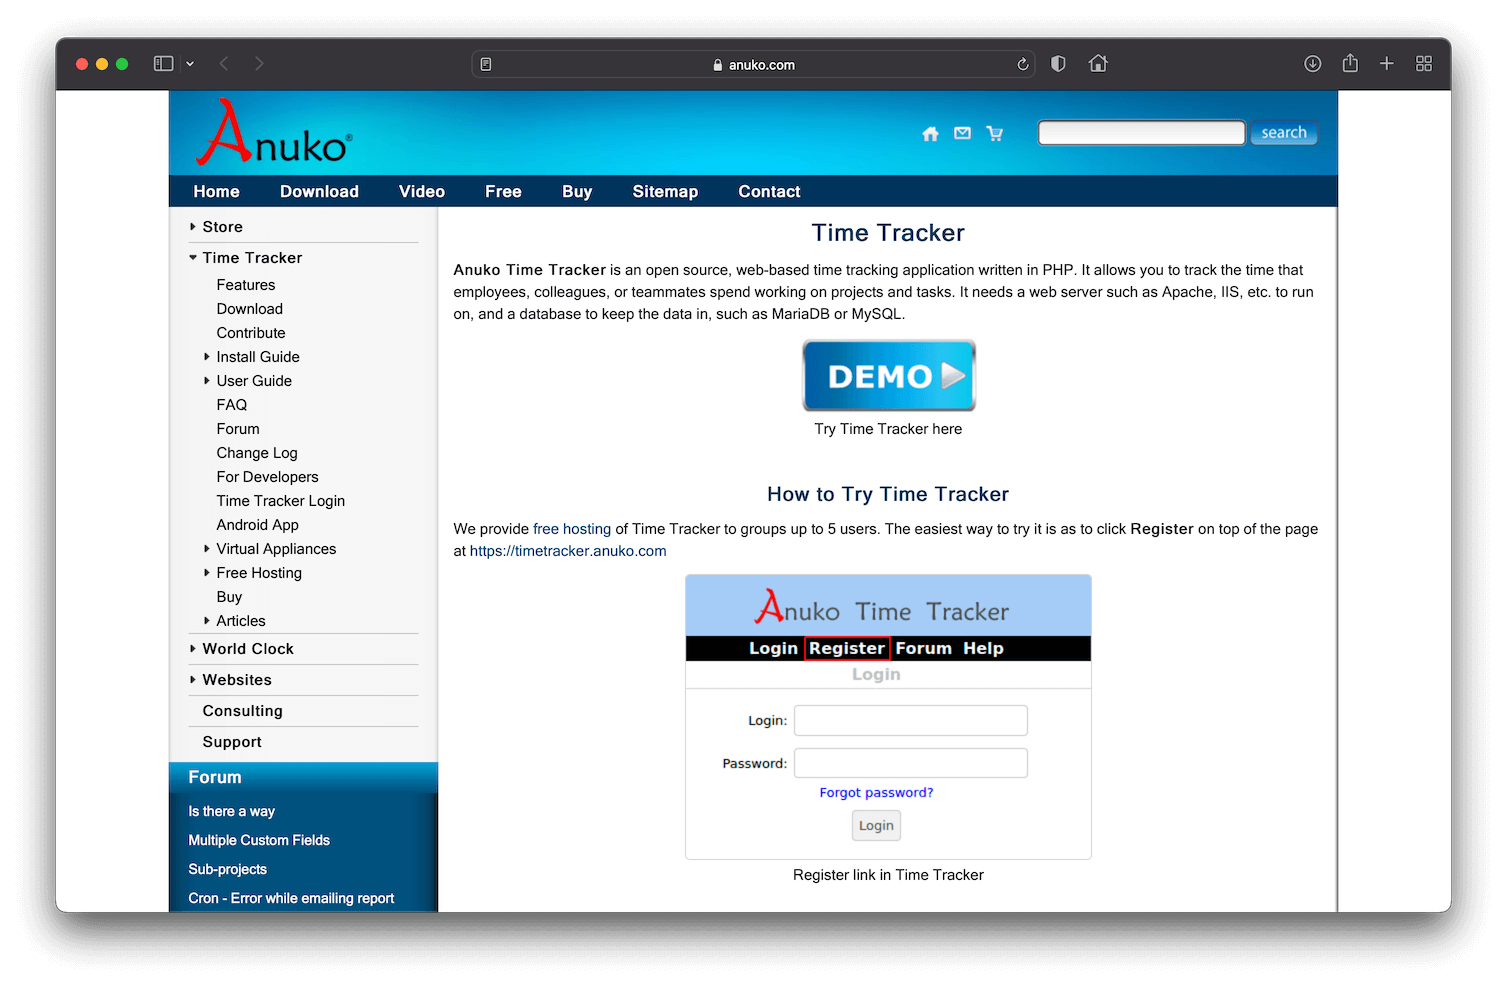Open the envelope contact icon in header
This screenshot has width=1507, height=986.
[962, 133]
